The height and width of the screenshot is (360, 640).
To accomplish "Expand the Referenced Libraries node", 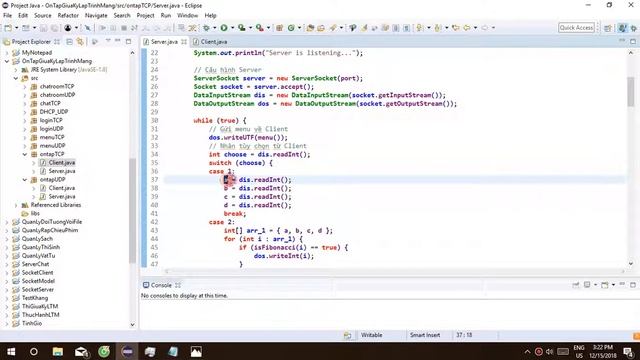I will tap(16, 205).
